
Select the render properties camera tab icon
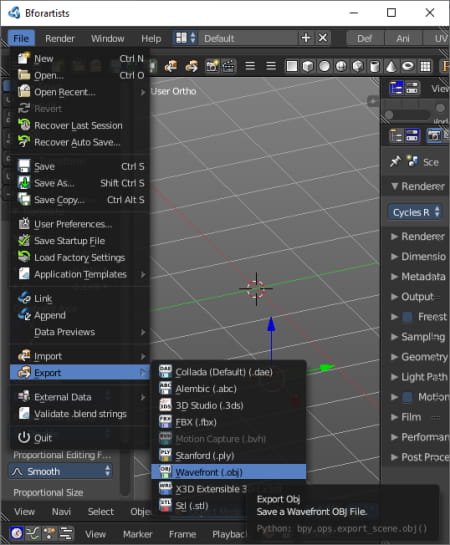[x=433, y=136]
